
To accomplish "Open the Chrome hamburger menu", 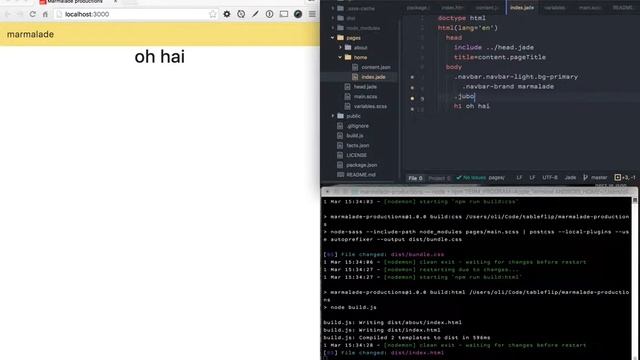I will click(x=312, y=14).
